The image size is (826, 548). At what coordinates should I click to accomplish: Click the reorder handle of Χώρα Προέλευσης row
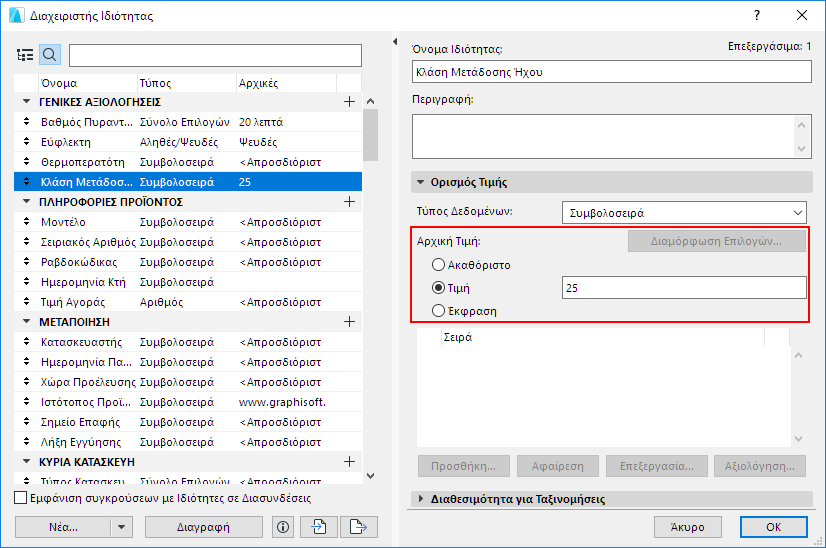click(26, 382)
